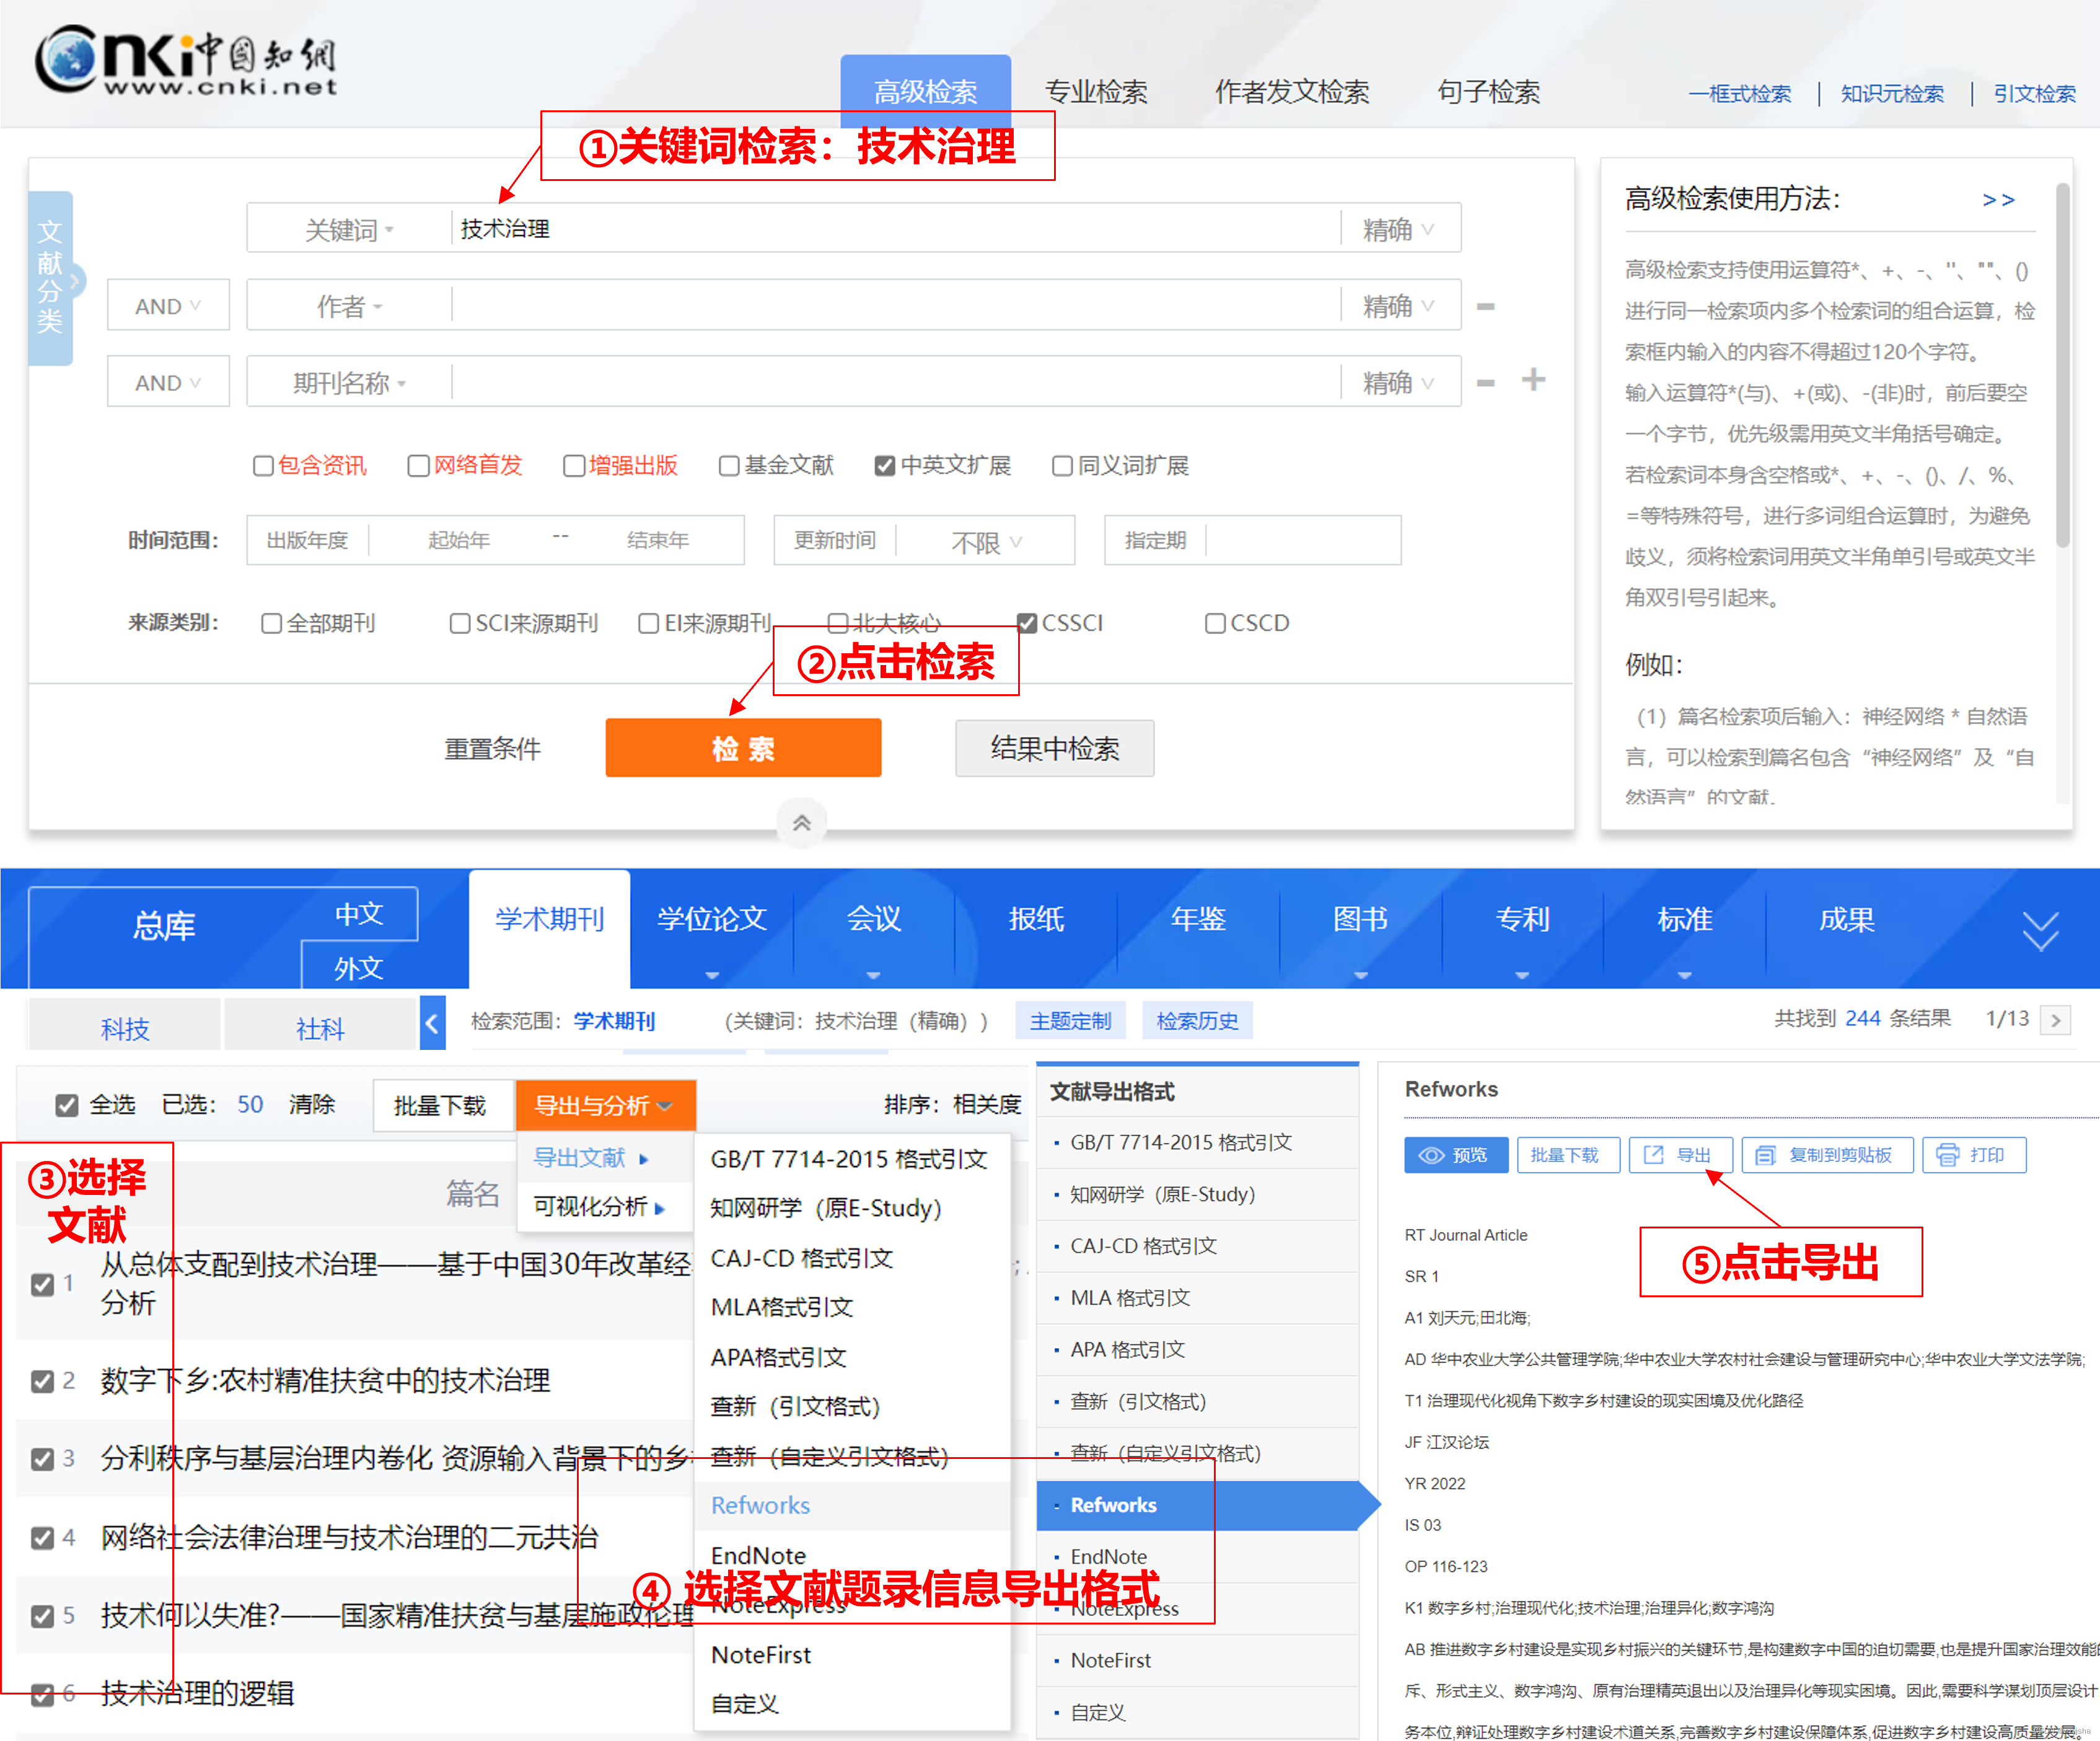Check the CSCD source checkbox

[x=1215, y=624]
